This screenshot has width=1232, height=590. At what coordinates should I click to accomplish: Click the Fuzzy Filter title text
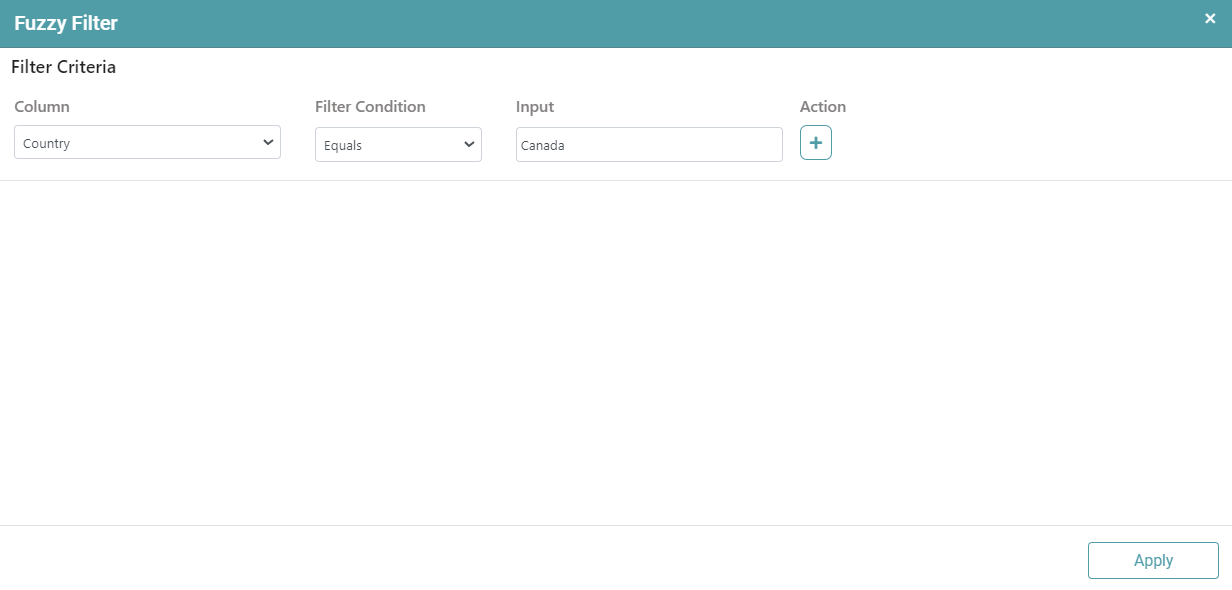(x=66, y=23)
